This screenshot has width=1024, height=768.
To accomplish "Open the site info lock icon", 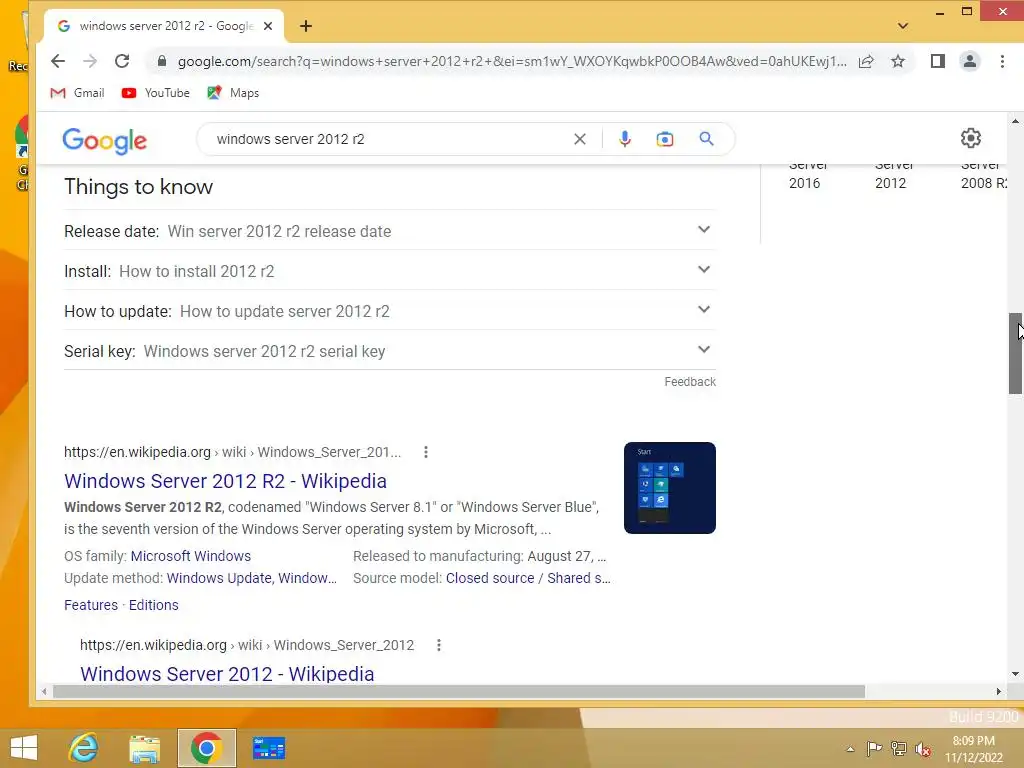I will [162, 61].
